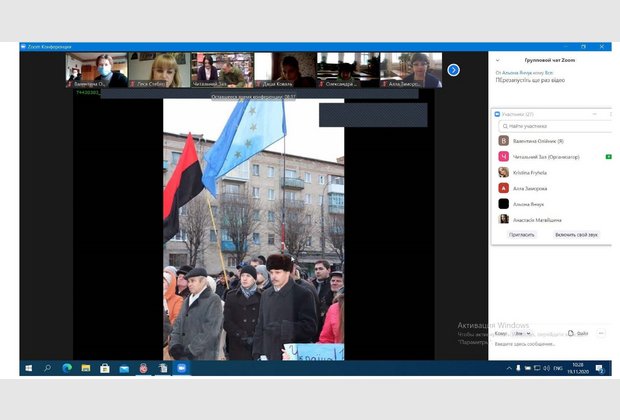The image size is (620, 420).
Task: Expand the participants panel options arrow
Action: [596, 114]
